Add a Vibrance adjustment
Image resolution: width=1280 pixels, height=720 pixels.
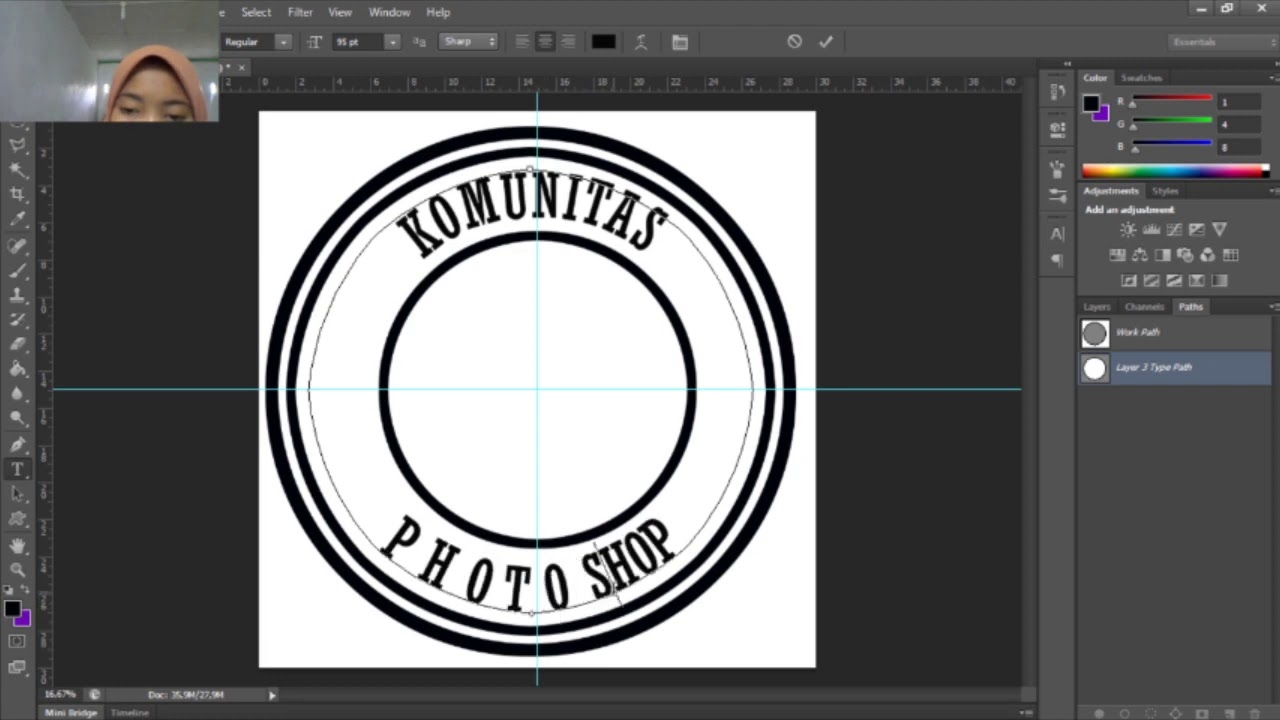1220,230
